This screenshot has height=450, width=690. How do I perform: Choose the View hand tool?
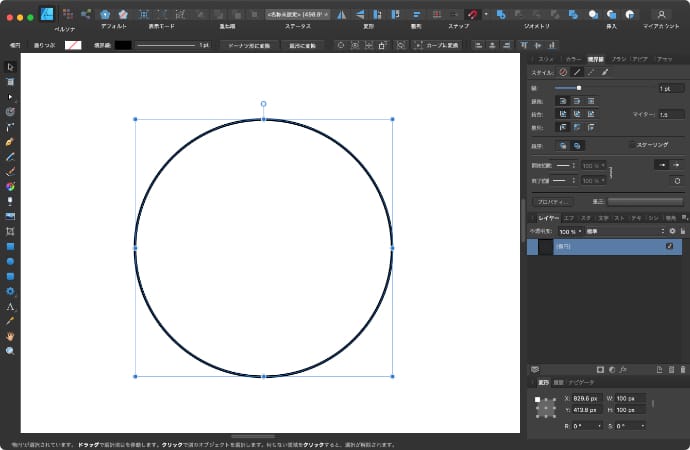coord(10,336)
